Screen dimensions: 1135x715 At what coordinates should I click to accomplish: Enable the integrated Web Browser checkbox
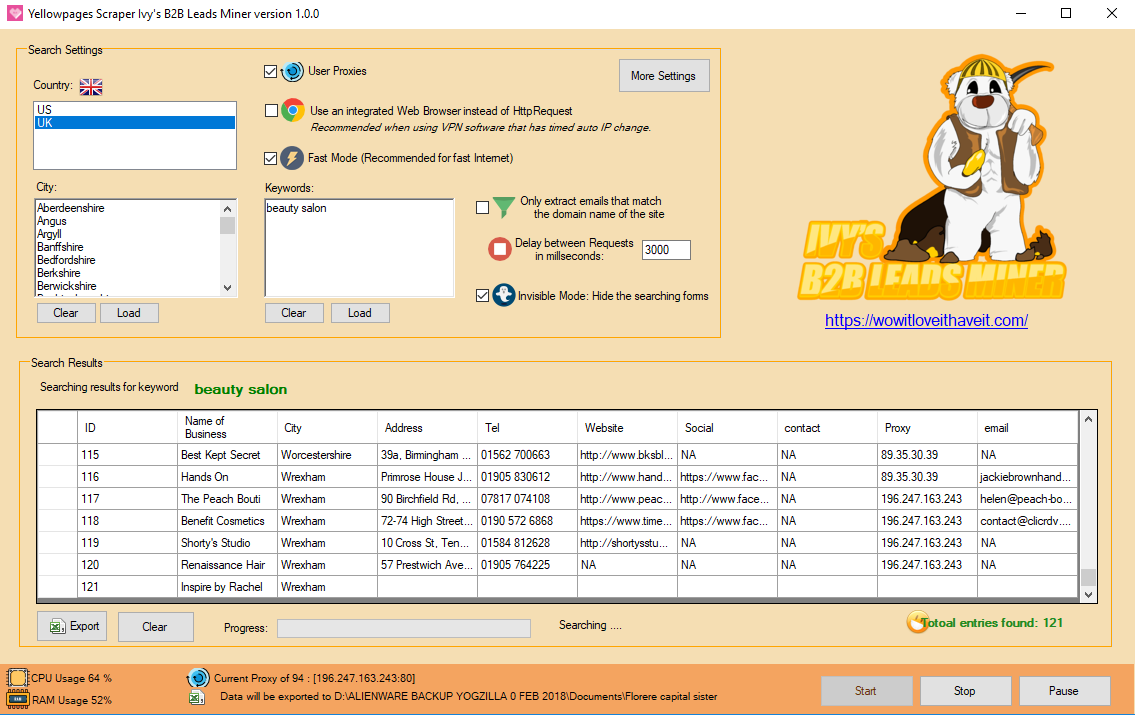click(271, 111)
